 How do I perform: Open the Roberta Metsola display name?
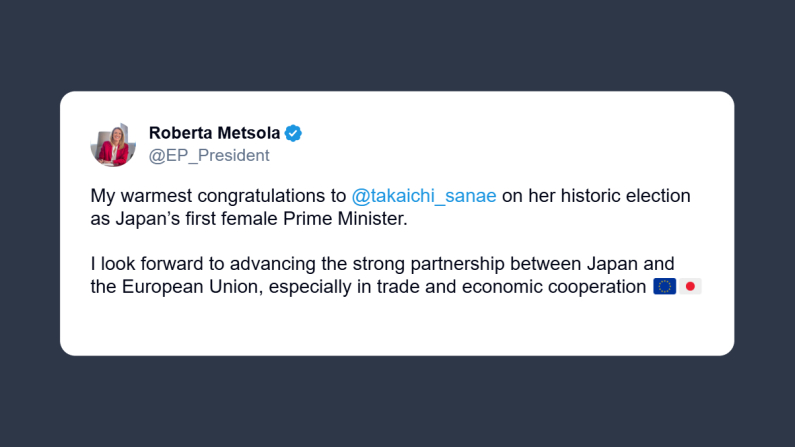[x=214, y=133]
